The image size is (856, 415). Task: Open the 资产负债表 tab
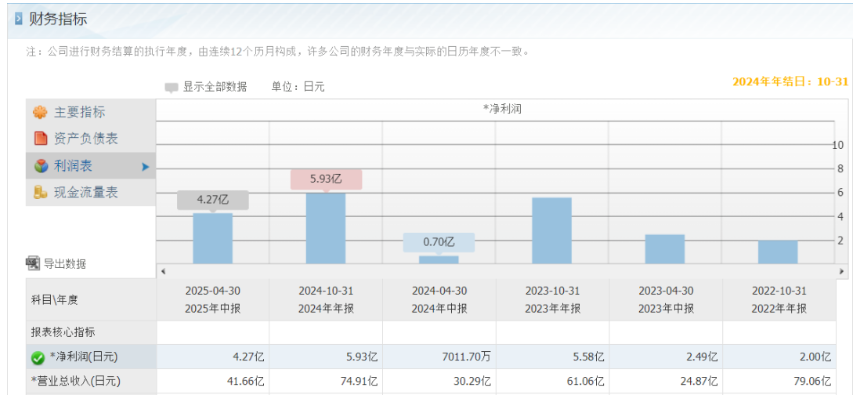pos(91,139)
